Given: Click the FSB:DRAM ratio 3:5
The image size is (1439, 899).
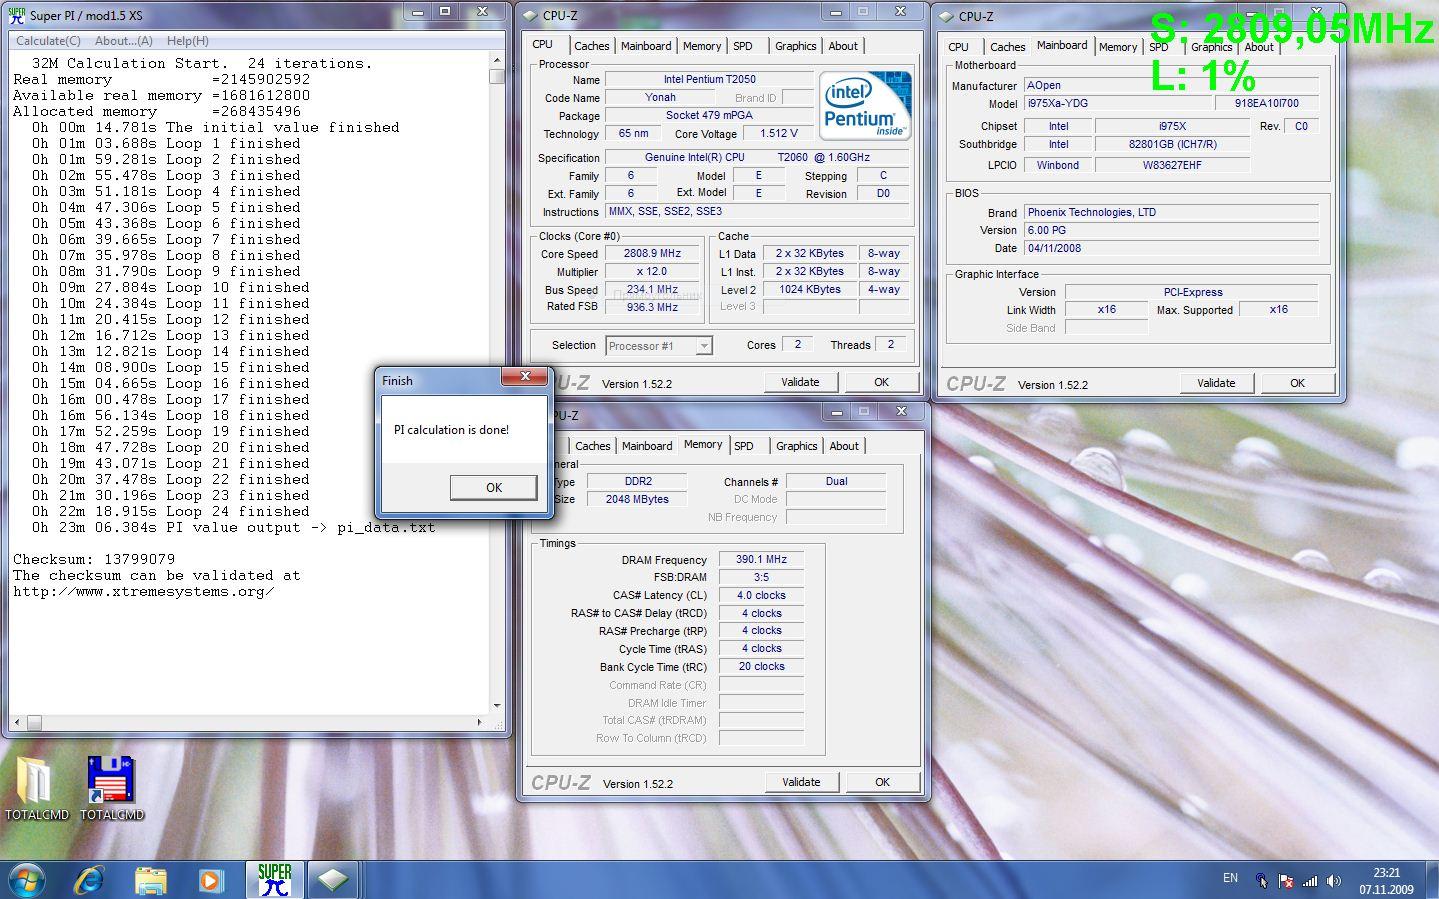Looking at the screenshot, I should tap(761, 578).
